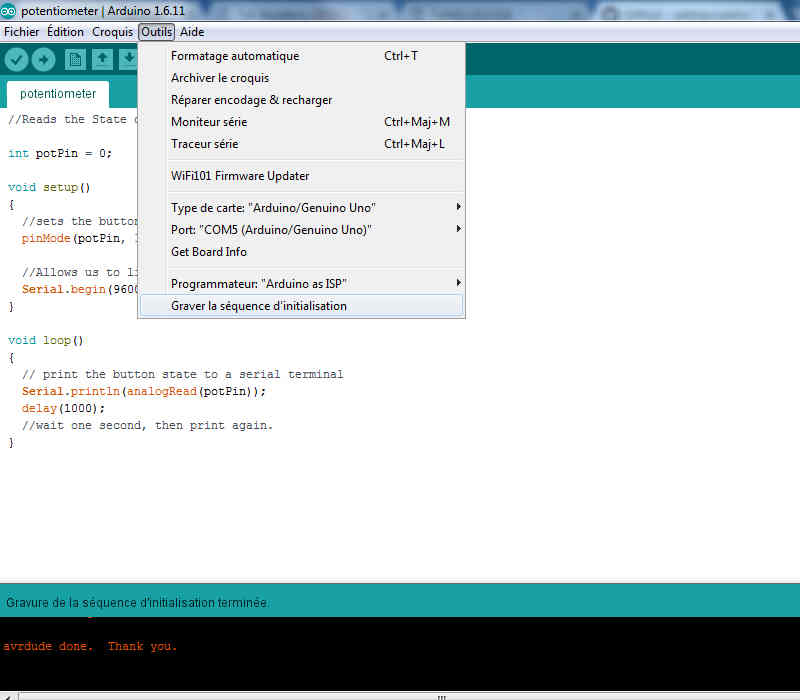Click the Arduino logo in the title bar
Viewport: 800px width, 700px height.
pos(8,10)
